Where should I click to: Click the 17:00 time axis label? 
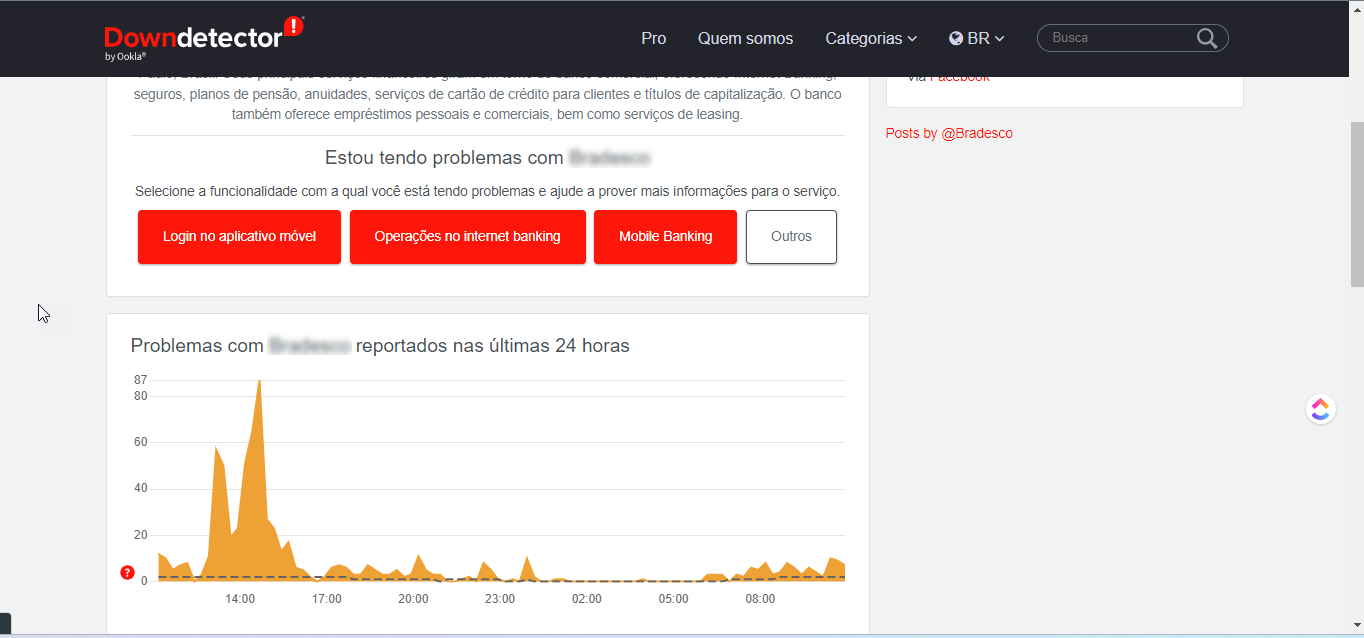(x=326, y=599)
